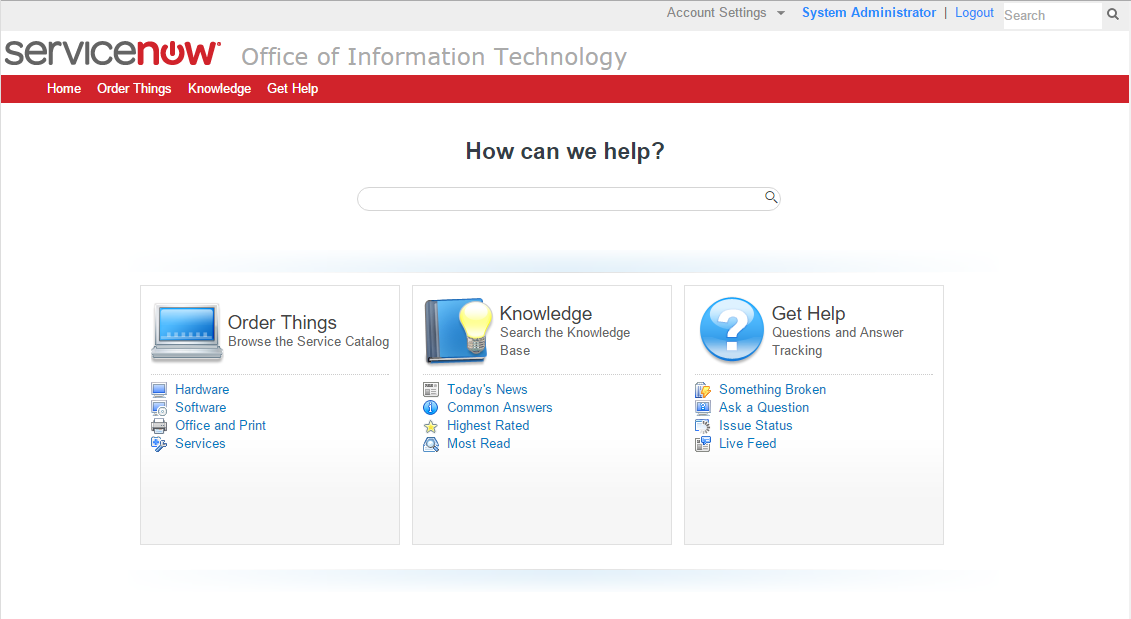Open the Common Answers link
This screenshot has width=1131, height=619.
click(x=500, y=408)
